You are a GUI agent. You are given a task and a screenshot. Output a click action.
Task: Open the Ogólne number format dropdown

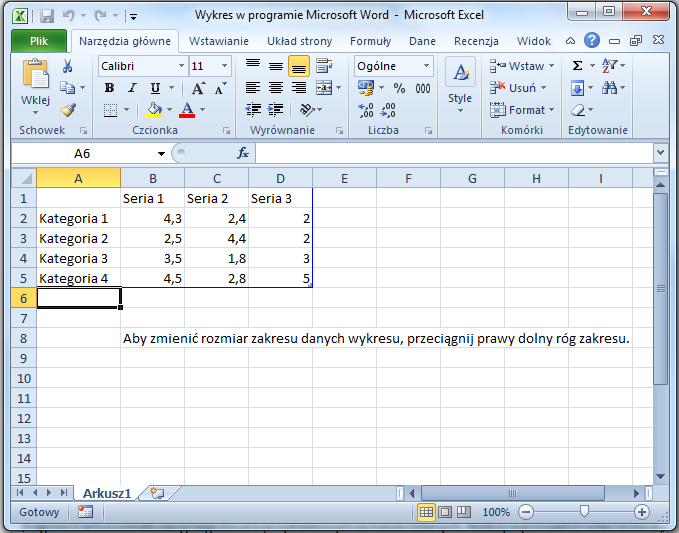coord(427,66)
